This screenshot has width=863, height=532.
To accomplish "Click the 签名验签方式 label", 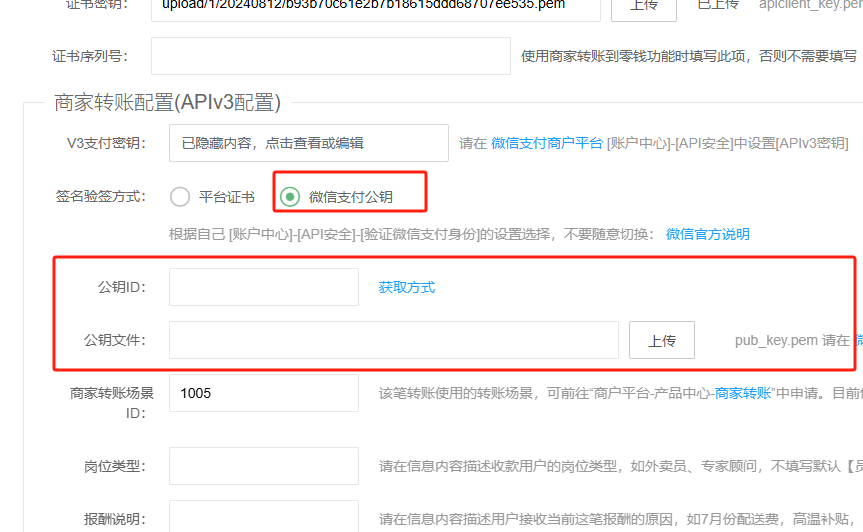I will pyautogui.click(x=100, y=197).
